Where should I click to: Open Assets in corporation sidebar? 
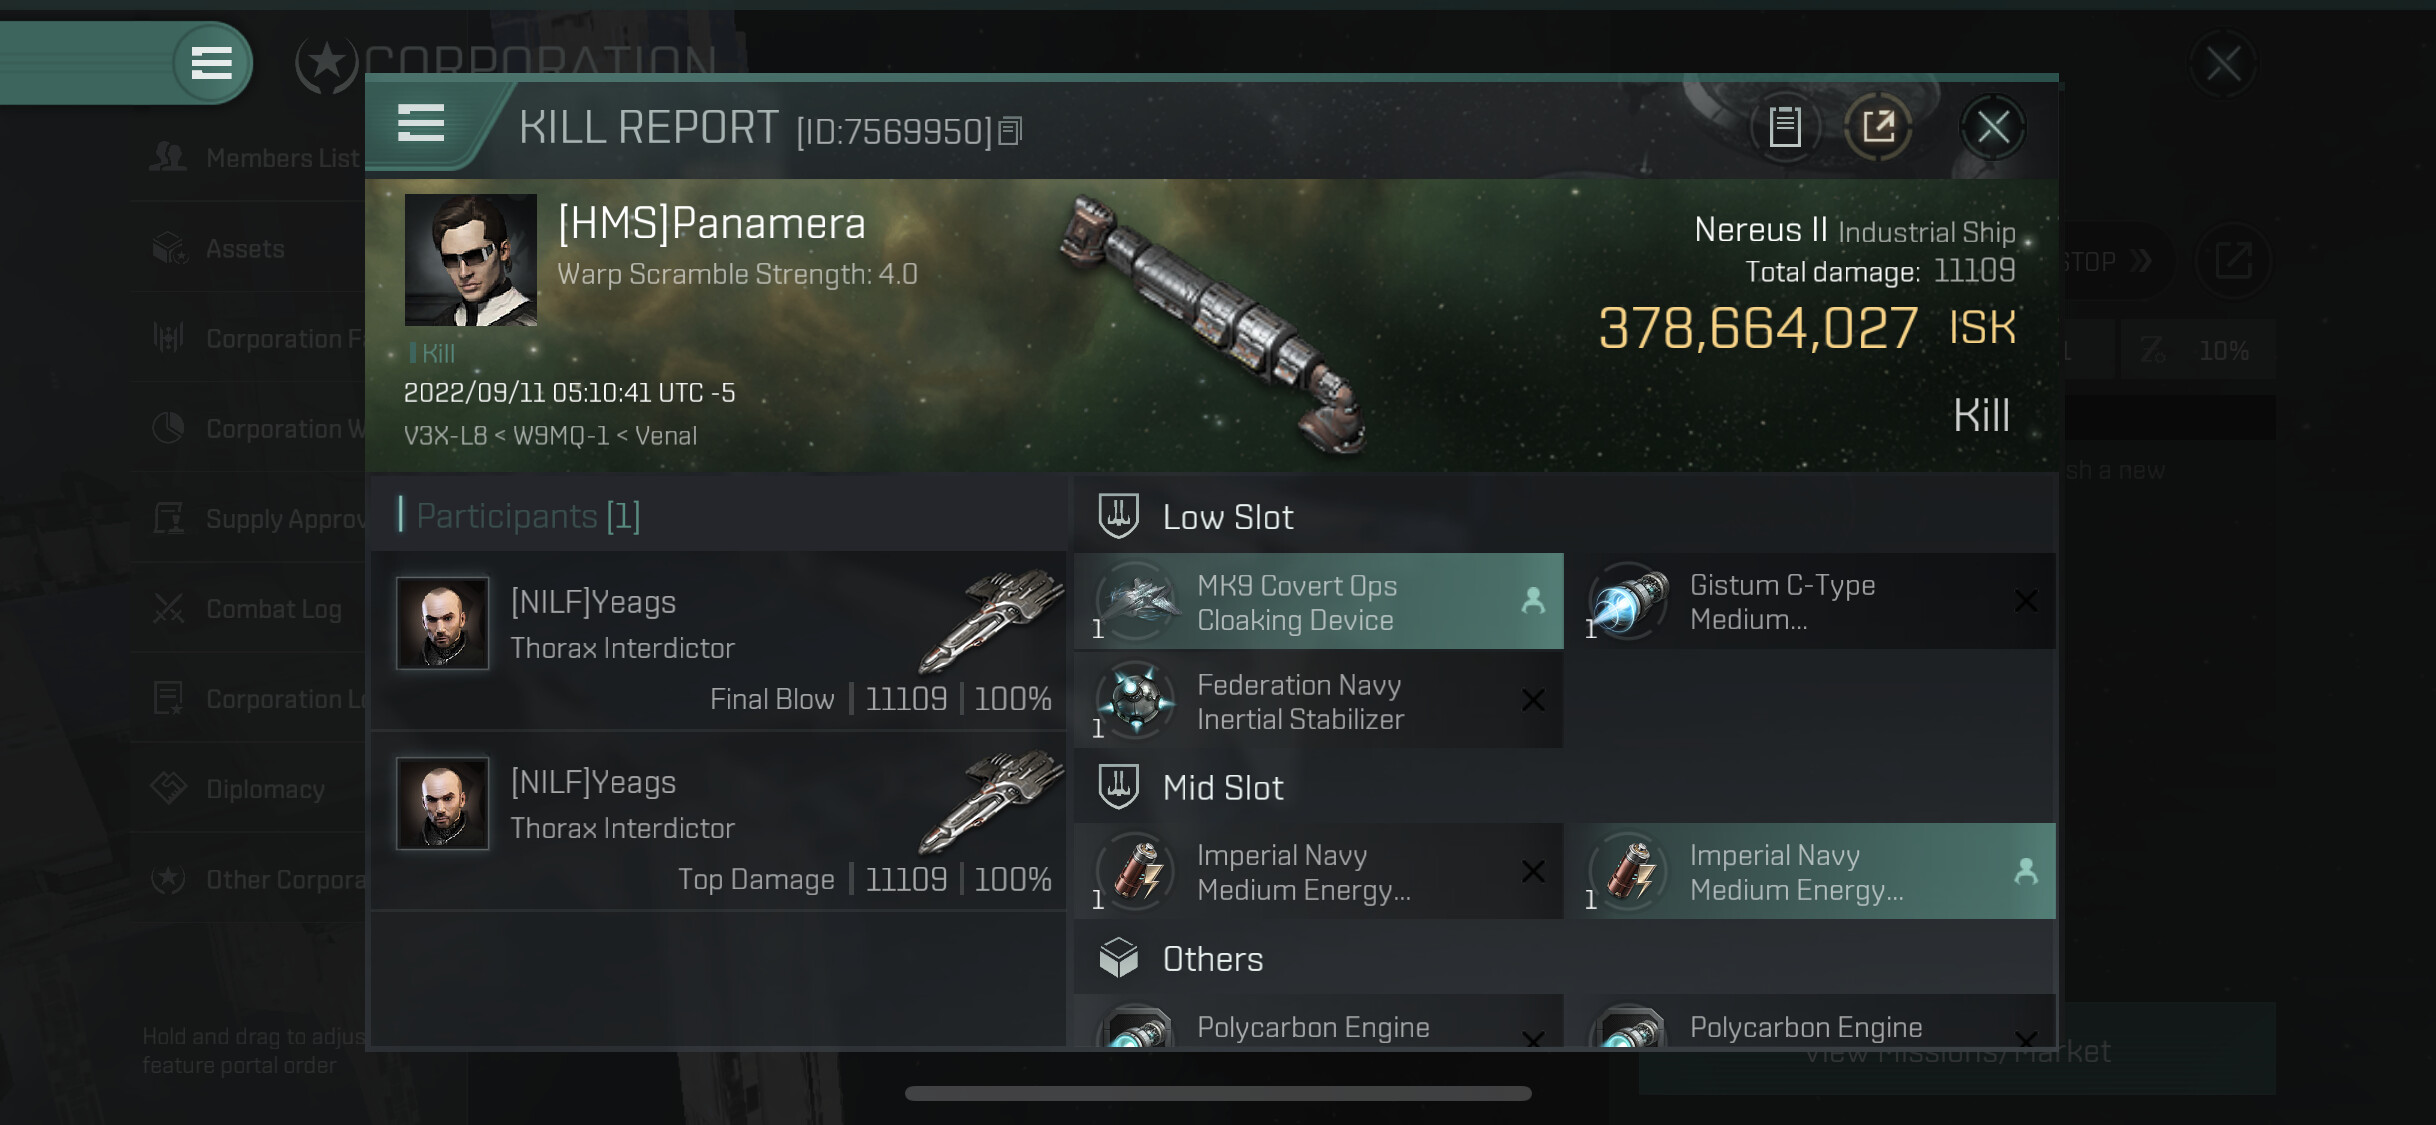tap(244, 248)
